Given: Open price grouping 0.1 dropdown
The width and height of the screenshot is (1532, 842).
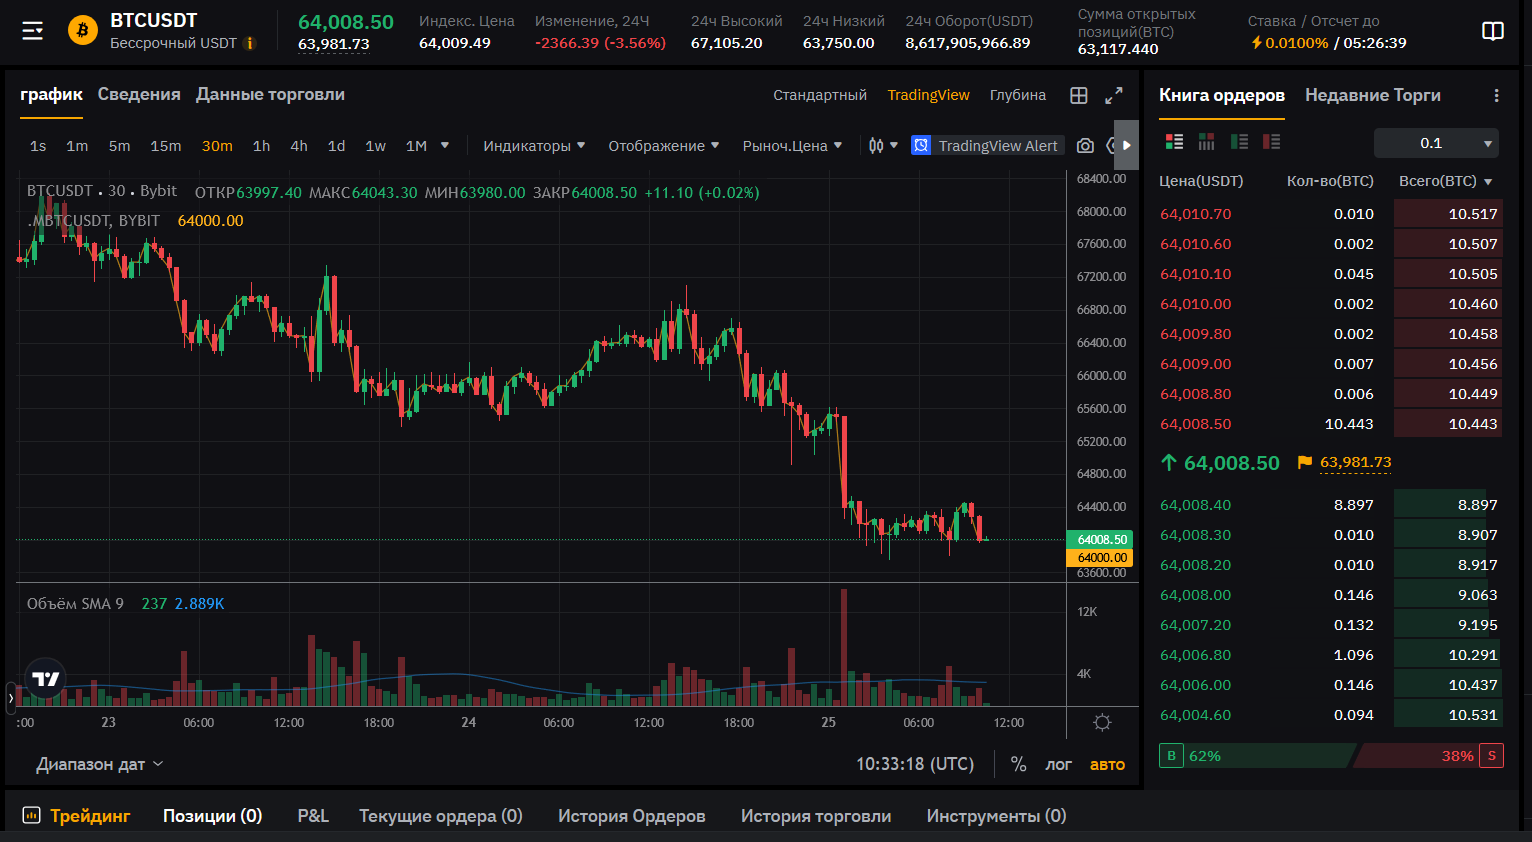Looking at the screenshot, I should pos(1436,143).
